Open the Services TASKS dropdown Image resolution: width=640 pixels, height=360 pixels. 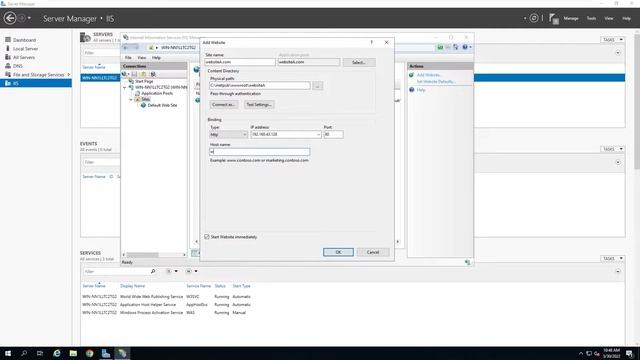coord(612,258)
